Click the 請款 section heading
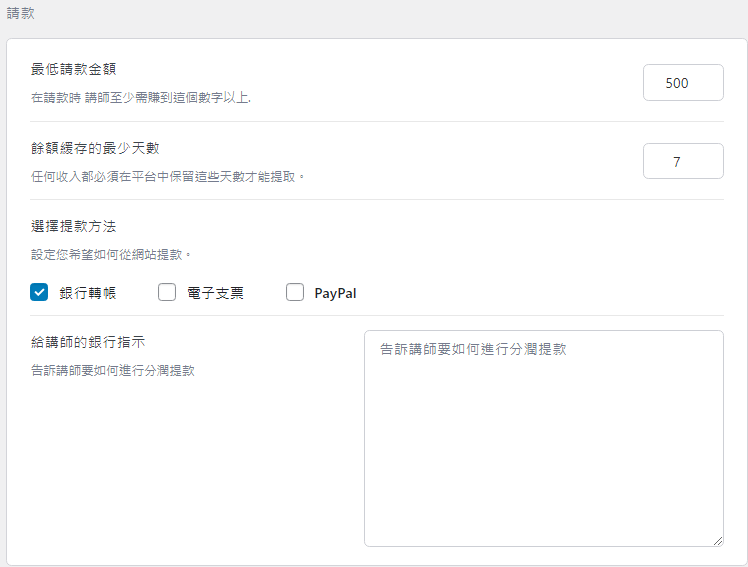Viewport: 748px width, 567px height. coord(21,13)
